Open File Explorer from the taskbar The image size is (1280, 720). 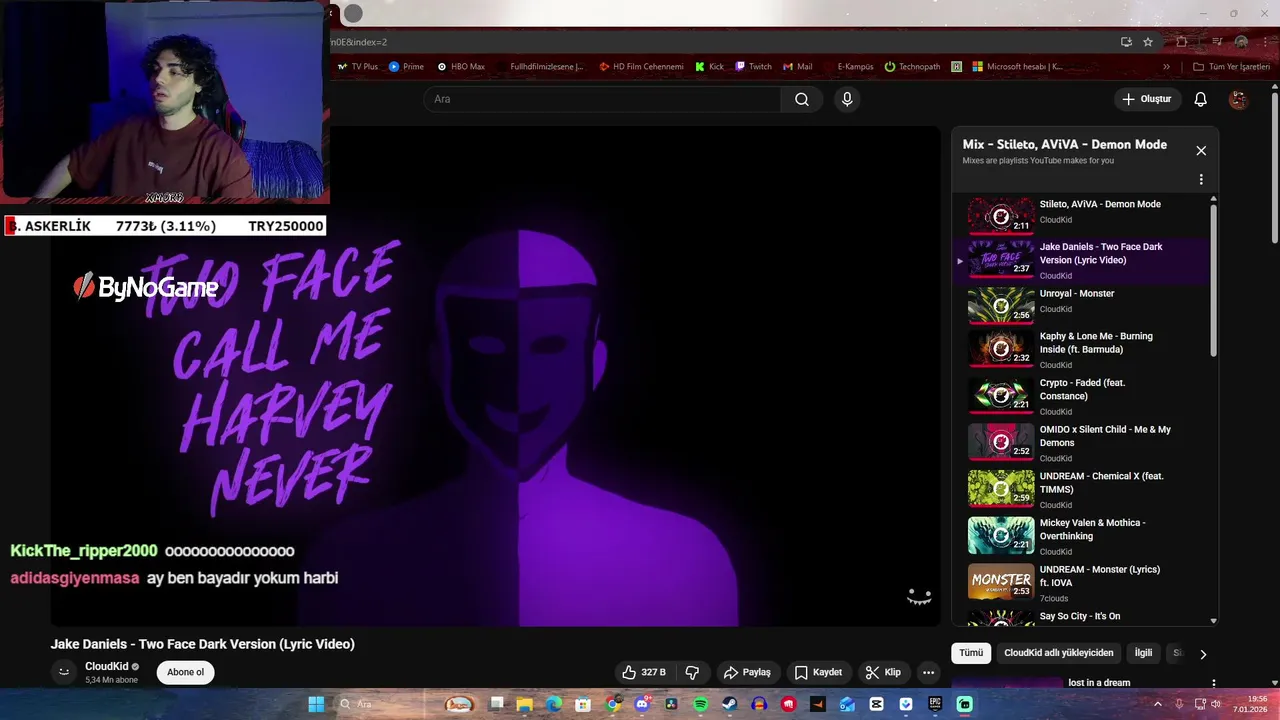[525, 704]
